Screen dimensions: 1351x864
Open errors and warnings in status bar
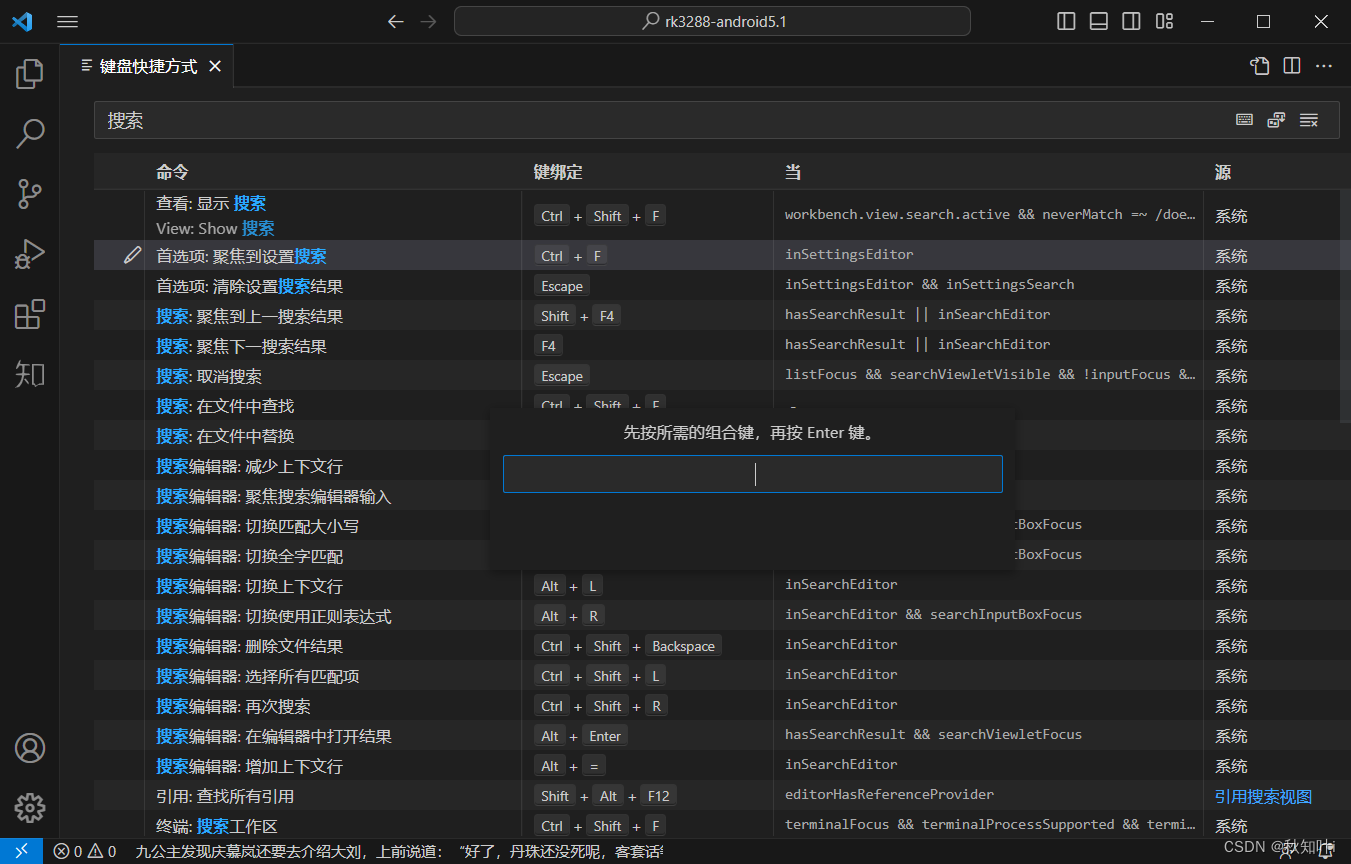(85, 851)
